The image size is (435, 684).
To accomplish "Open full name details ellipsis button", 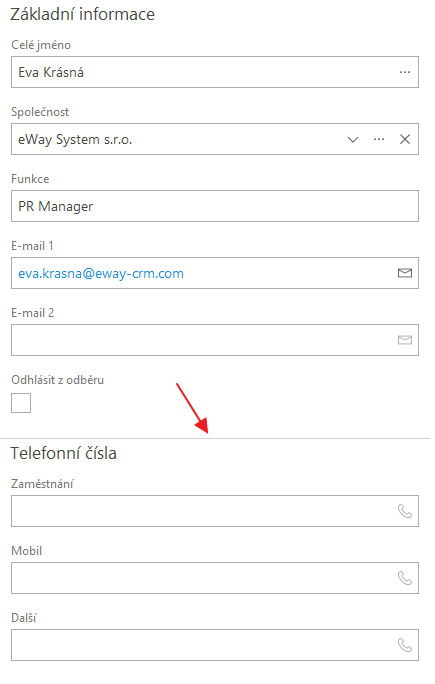I will [404, 72].
